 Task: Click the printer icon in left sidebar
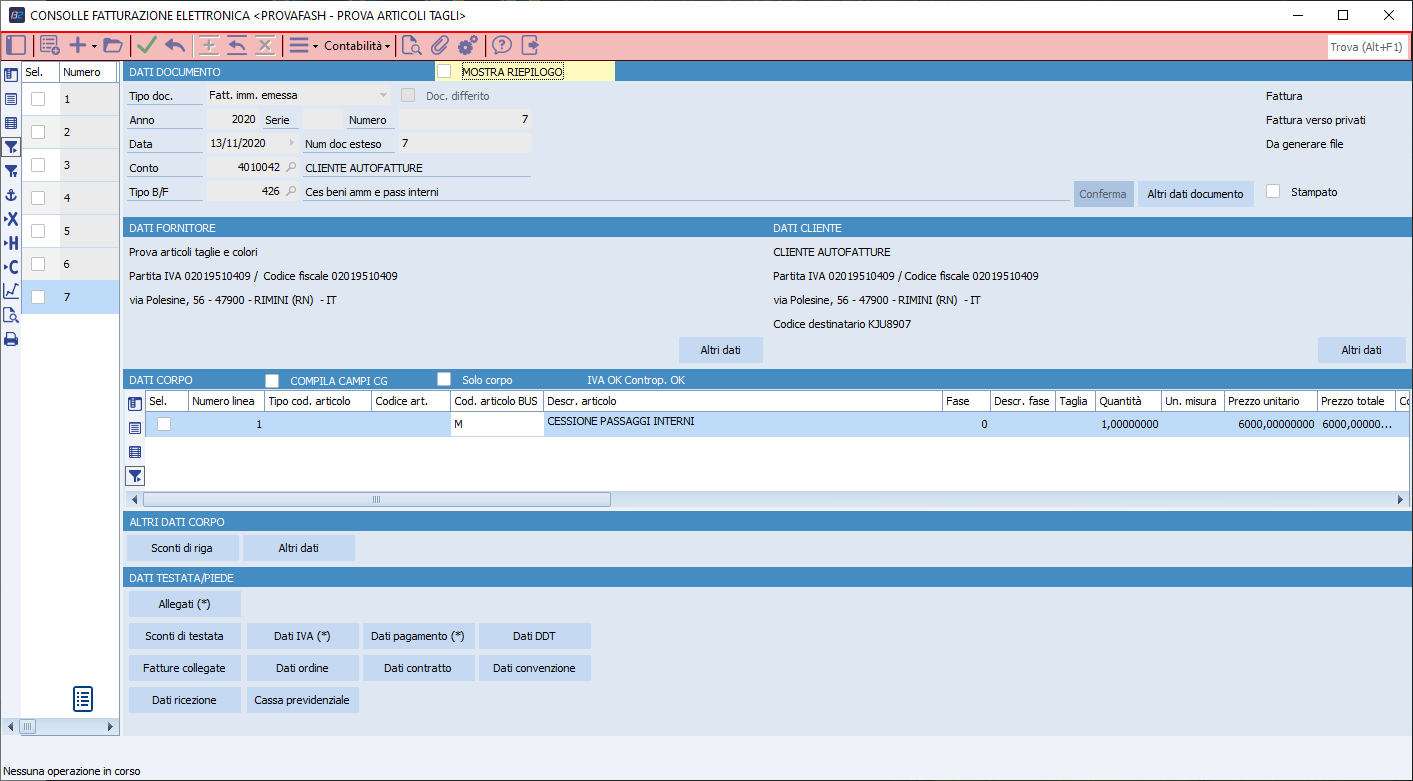click(11, 339)
